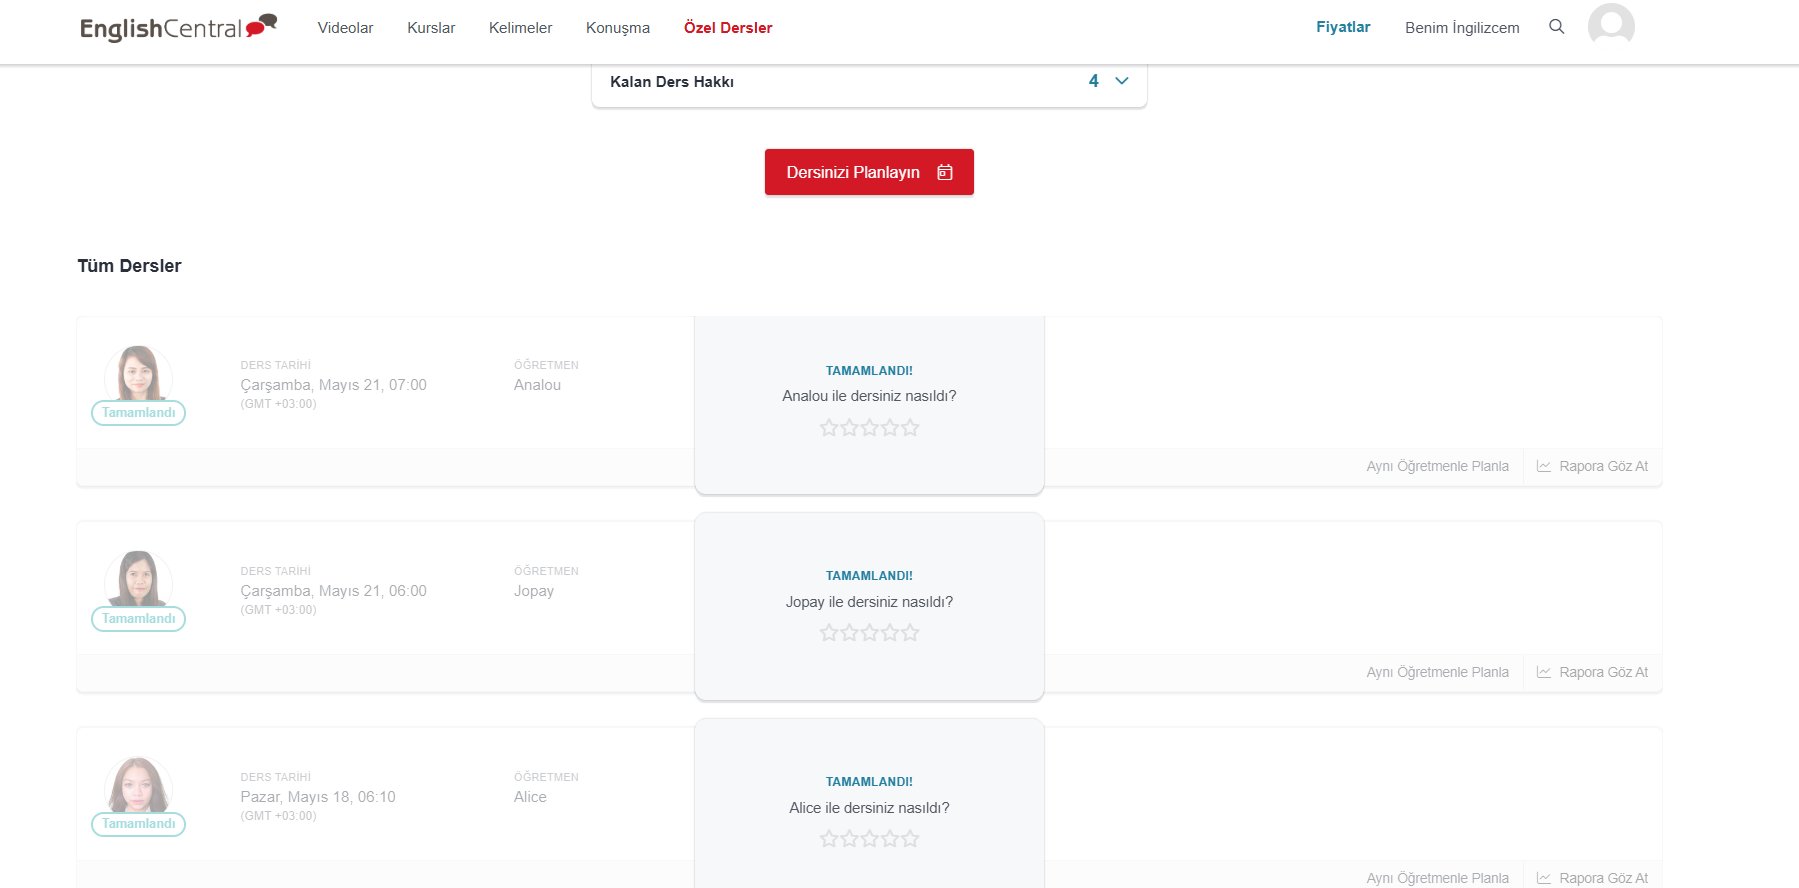This screenshot has height=888, width=1799.
Task: Click Aynı Öğretmenle Planla for Analou
Action: [x=1437, y=467]
